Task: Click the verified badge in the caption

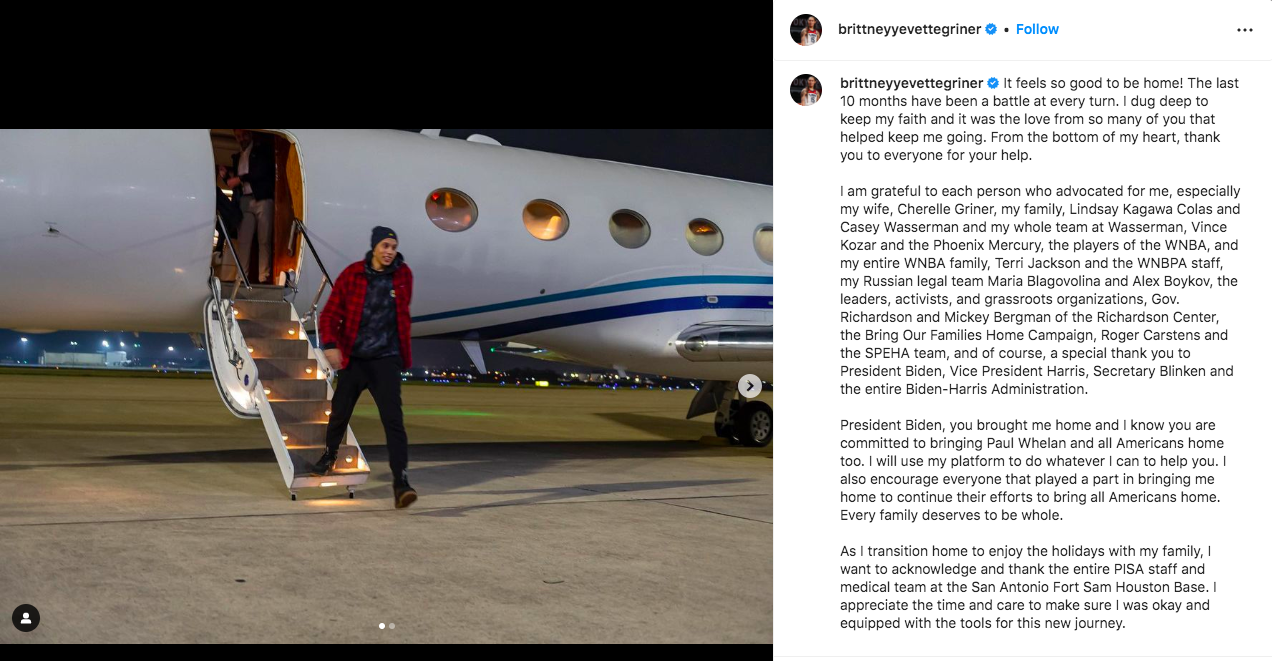Action: [993, 83]
